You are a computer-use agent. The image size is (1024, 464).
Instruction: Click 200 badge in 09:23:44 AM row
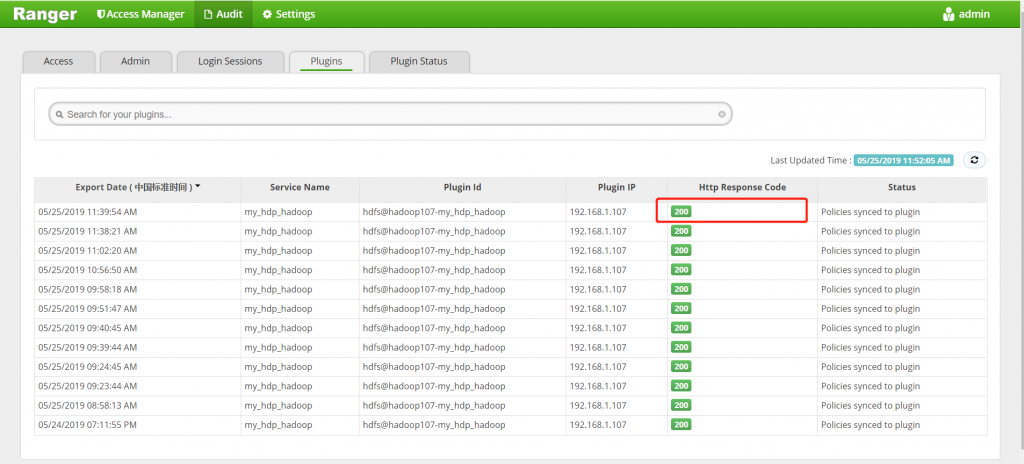pos(681,386)
